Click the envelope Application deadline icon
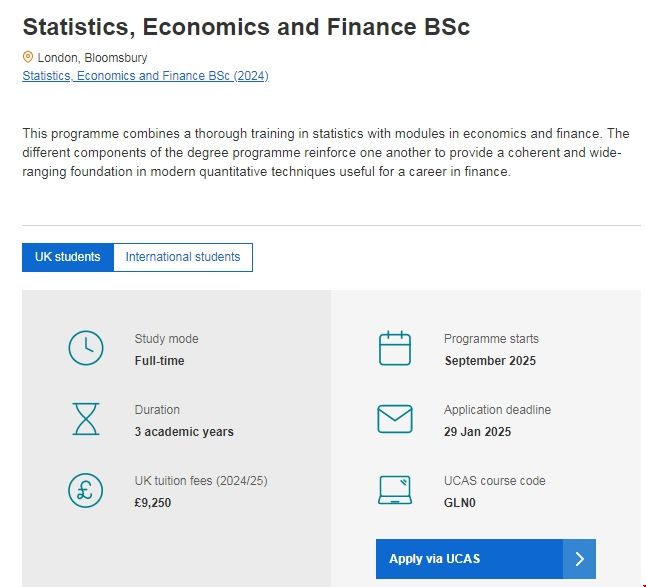 [x=395, y=419]
